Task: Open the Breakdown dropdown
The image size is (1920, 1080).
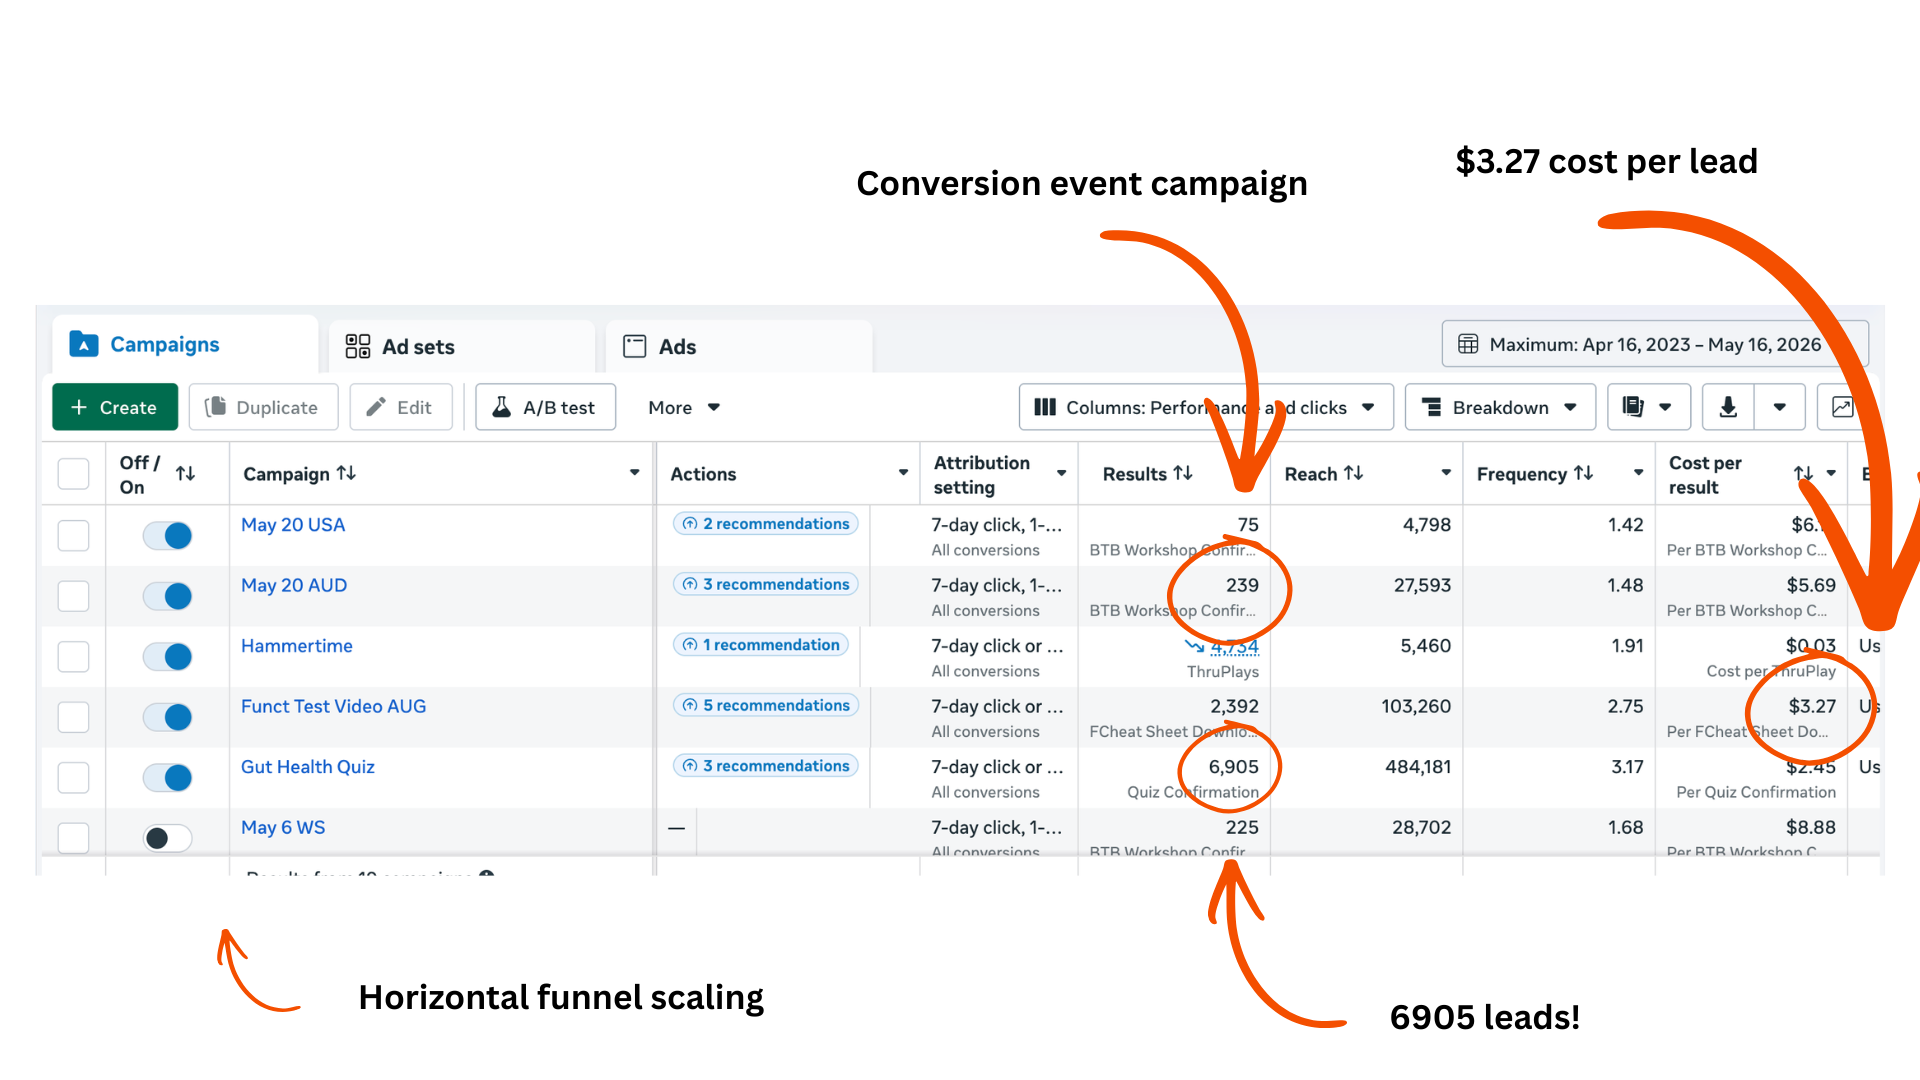Action: tap(1500, 407)
